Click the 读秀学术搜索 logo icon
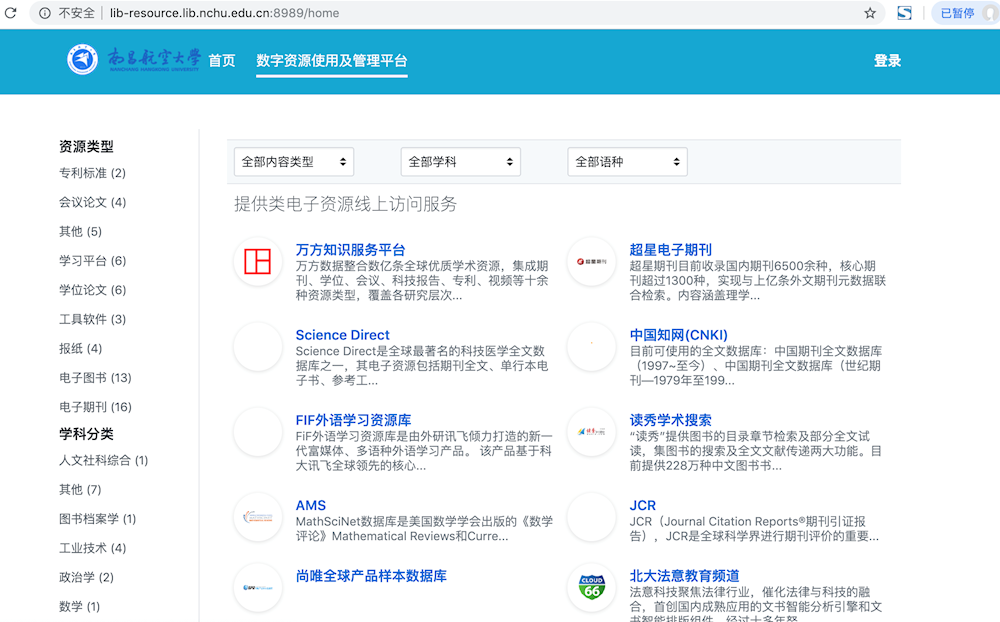 pyautogui.click(x=591, y=431)
